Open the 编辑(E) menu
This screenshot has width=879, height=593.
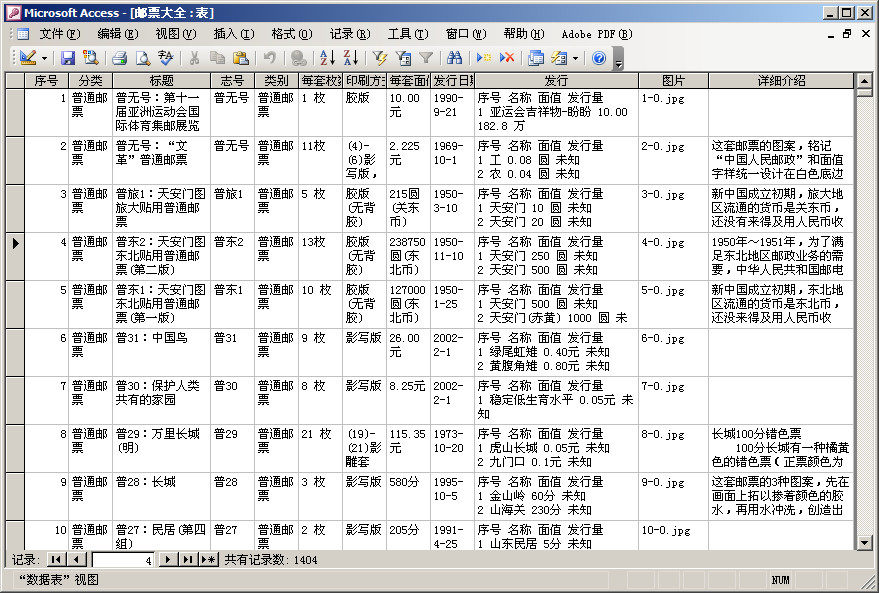click(118, 34)
